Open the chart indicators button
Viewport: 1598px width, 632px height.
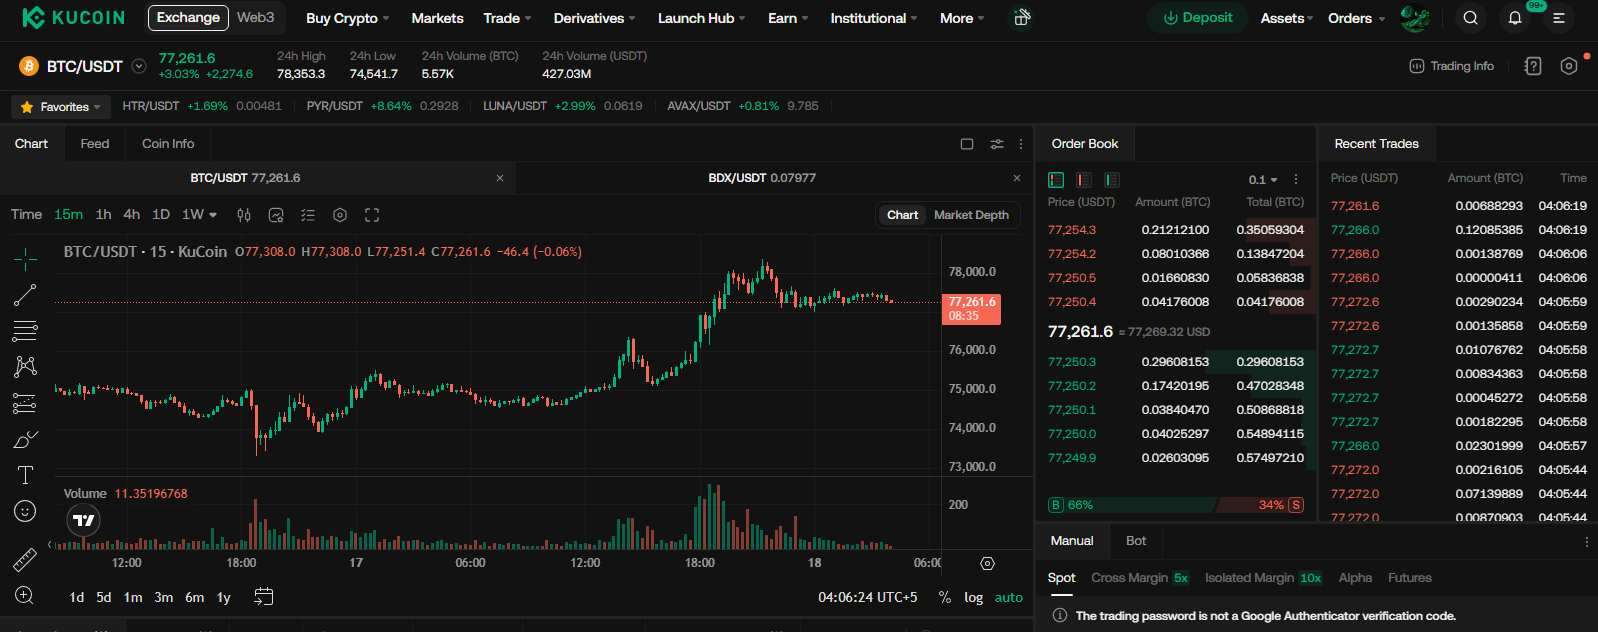tap(276, 215)
